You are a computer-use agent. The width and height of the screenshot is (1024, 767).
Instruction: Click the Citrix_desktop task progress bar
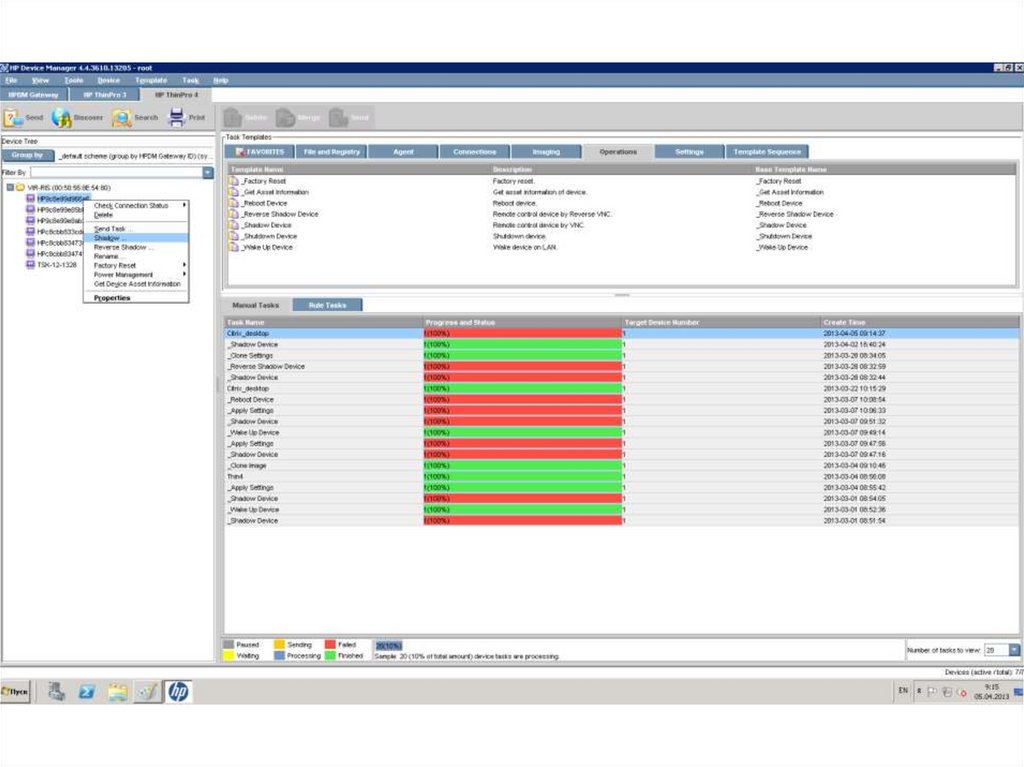(x=522, y=333)
